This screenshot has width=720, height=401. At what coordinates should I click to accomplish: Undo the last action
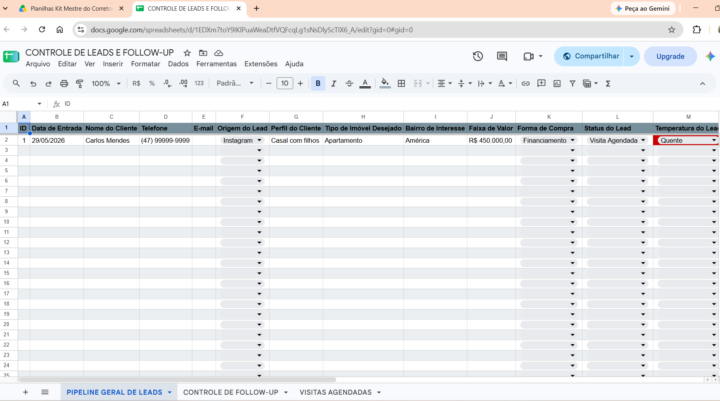tap(33, 84)
